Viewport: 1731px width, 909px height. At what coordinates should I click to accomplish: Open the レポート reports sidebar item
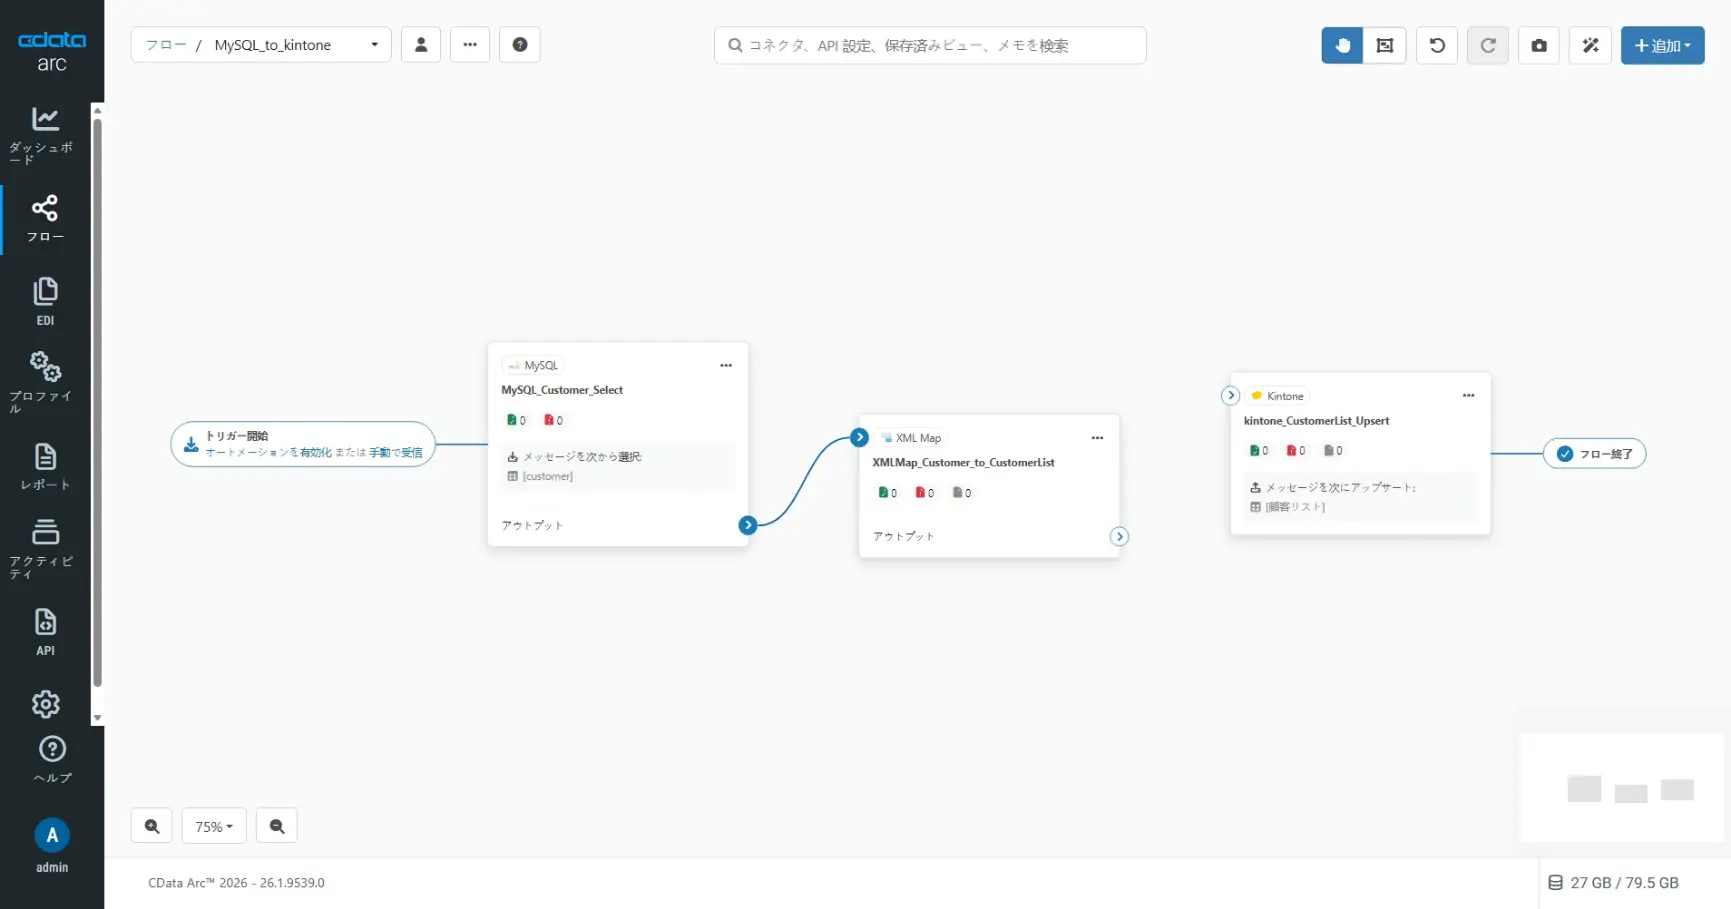[x=45, y=466]
